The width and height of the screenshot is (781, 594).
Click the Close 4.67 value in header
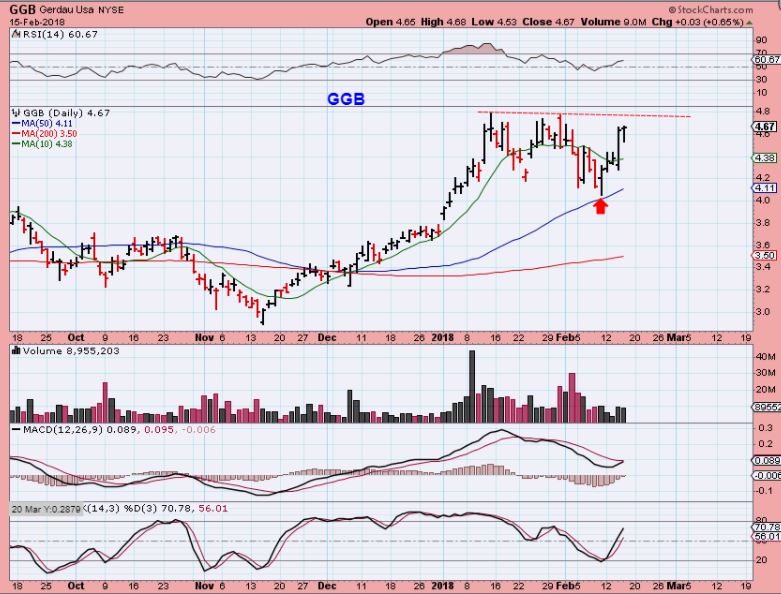coord(549,22)
